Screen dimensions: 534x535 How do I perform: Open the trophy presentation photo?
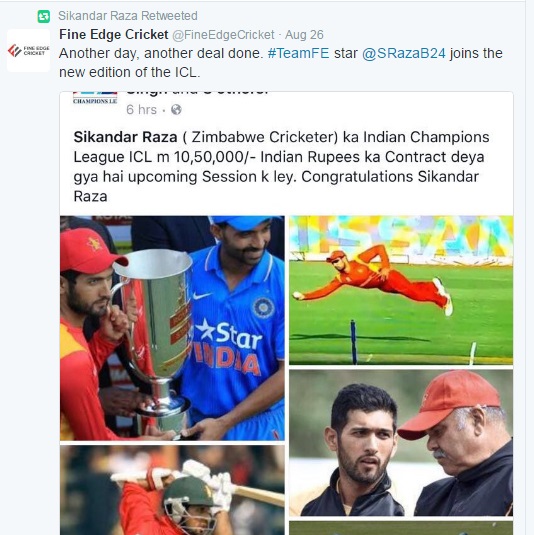(x=172, y=328)
